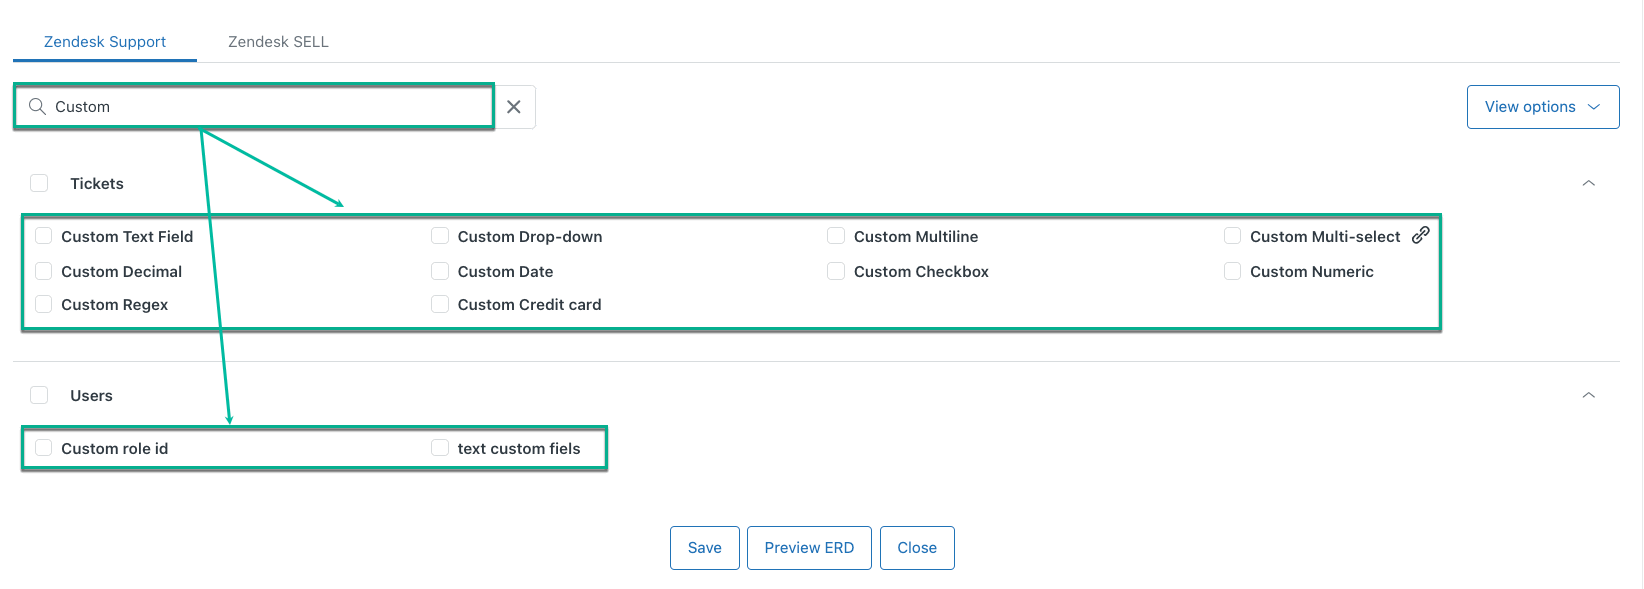Toggle the Users section checkbox

(39, 395)
